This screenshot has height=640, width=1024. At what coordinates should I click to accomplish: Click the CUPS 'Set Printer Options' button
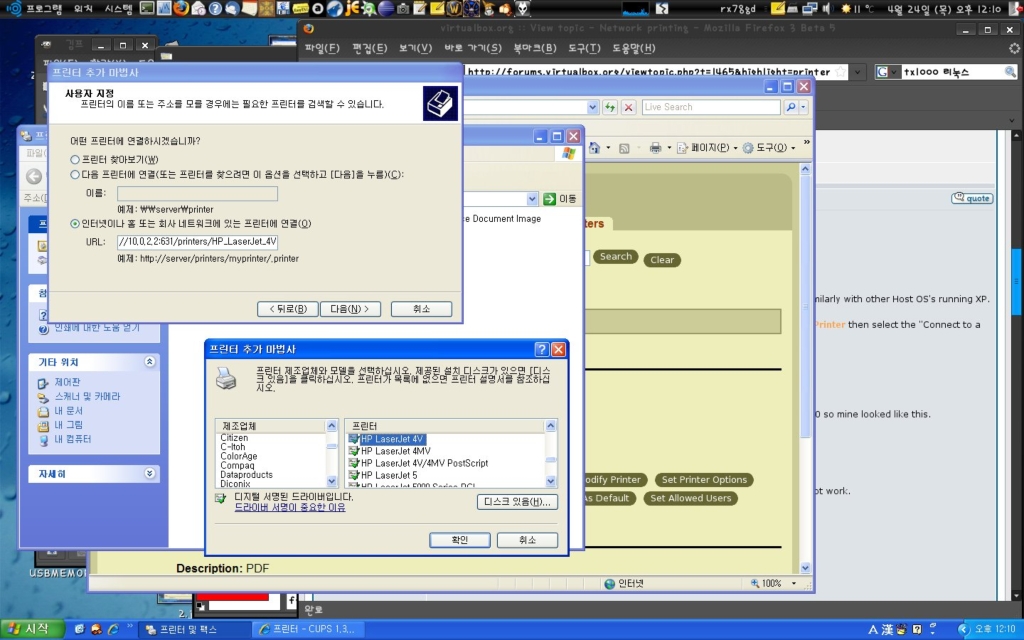click(x=704, y=480)
